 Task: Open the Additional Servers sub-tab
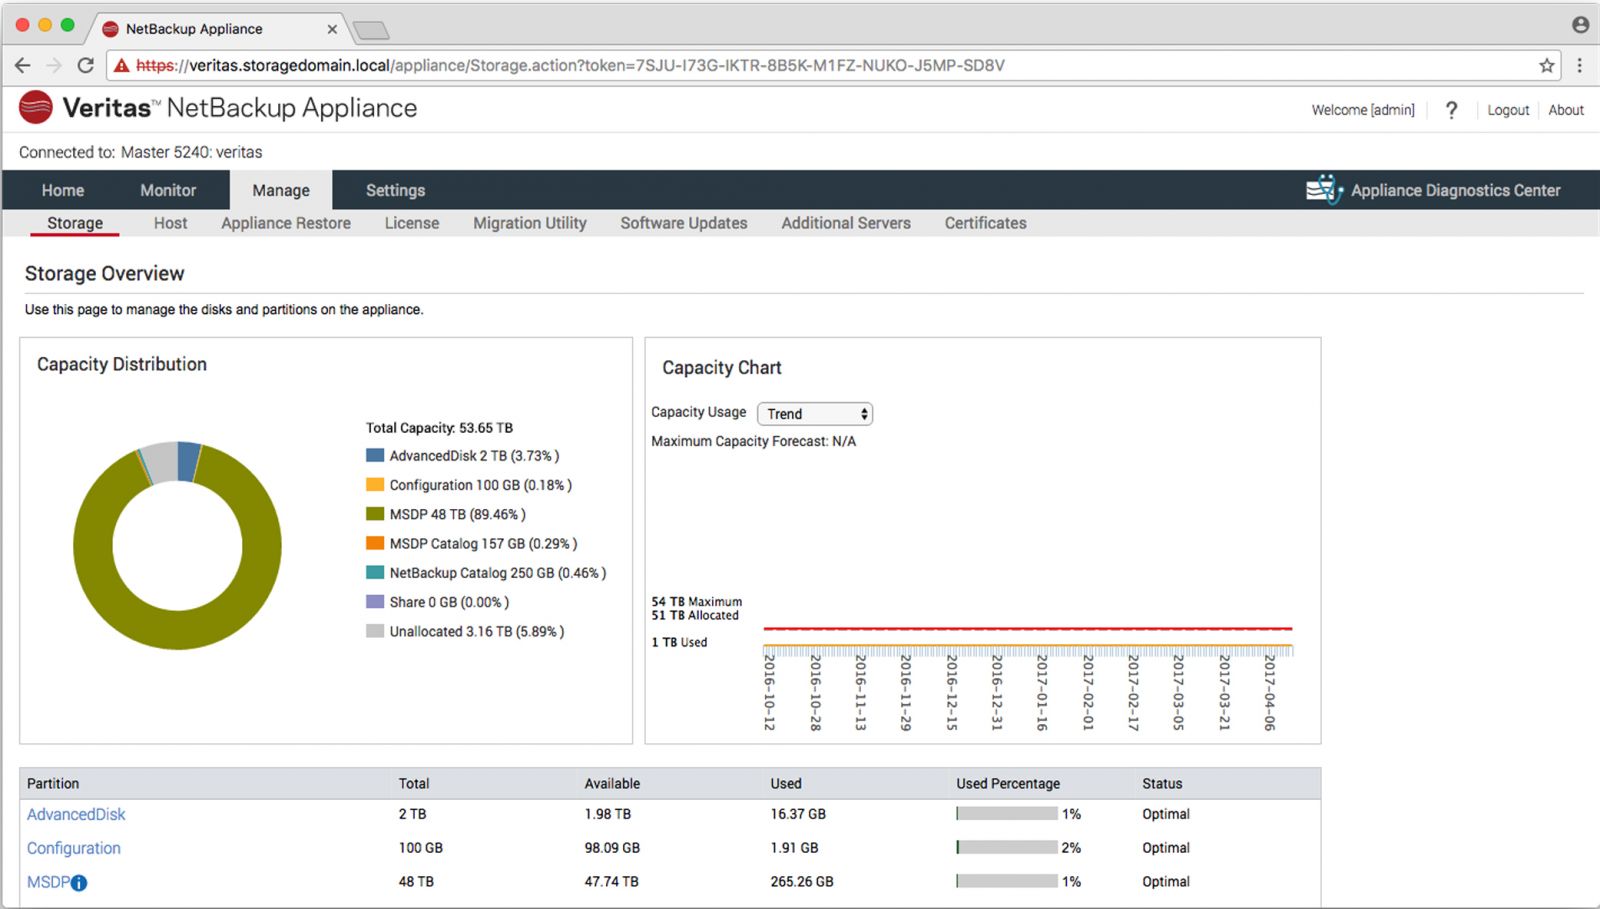(846, 223)
